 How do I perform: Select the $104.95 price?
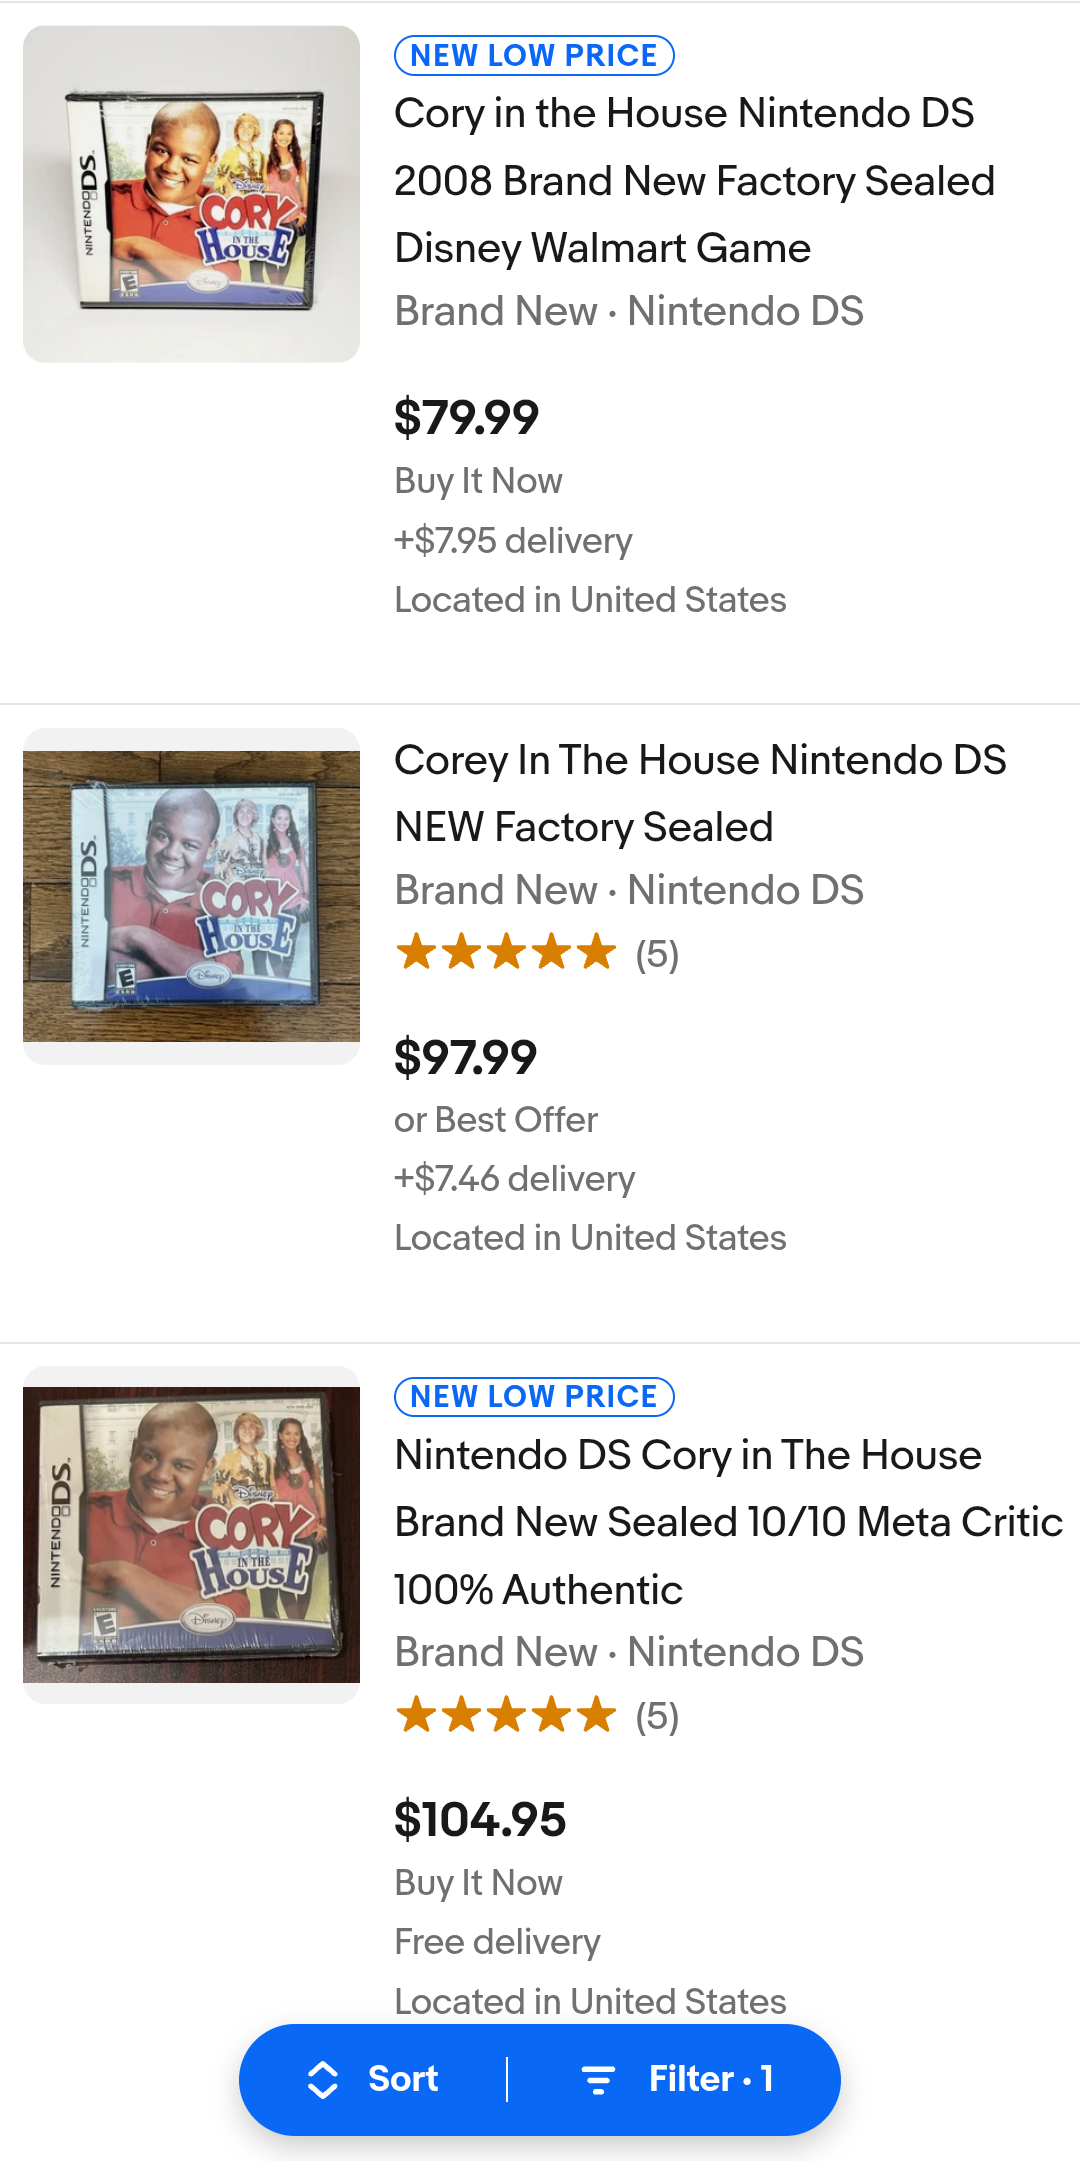480,1819
